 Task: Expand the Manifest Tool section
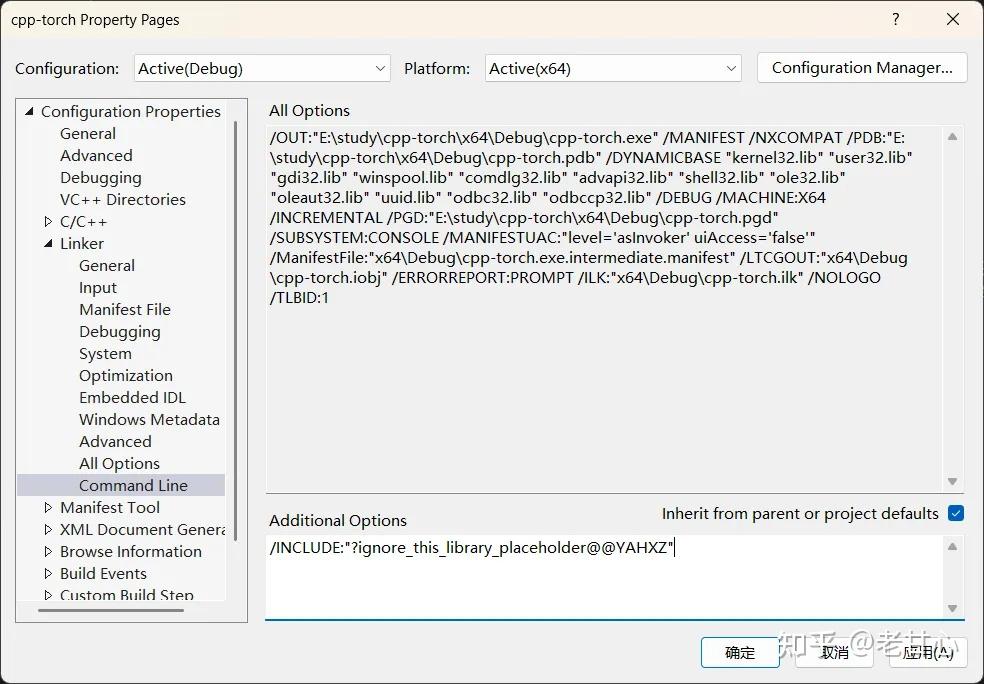point(46,507)
